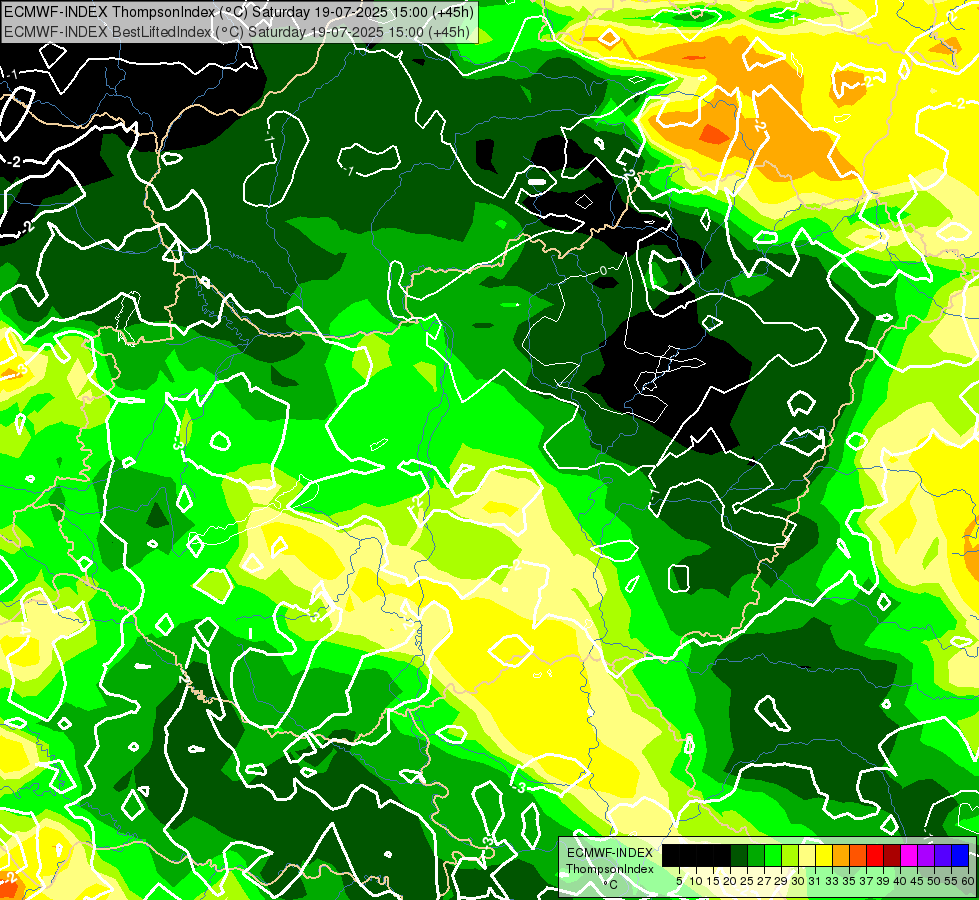Pick the bright red legend swatch (37-39)
This screenshot has height=900, width=979.
(x=875, y=855)
